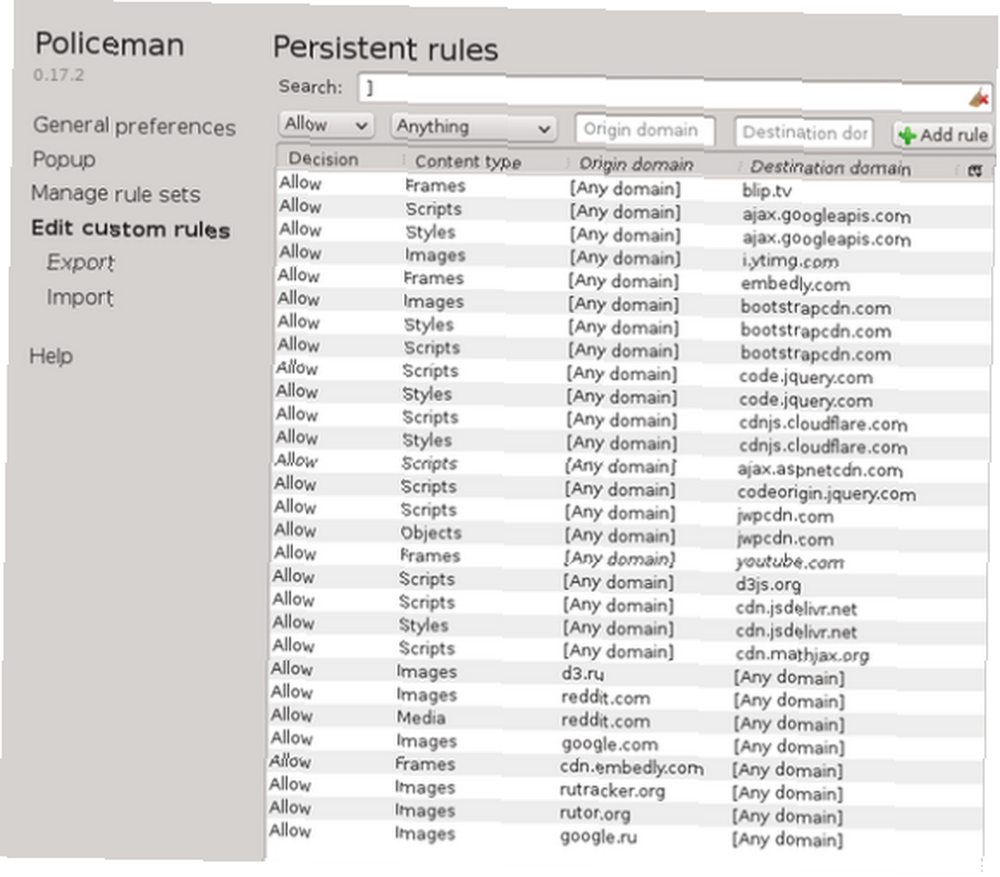The width and height of the screenshot is (1000, 877).
Task: Open the column picker icon in the table header
Action: click(x=974, y=171)
